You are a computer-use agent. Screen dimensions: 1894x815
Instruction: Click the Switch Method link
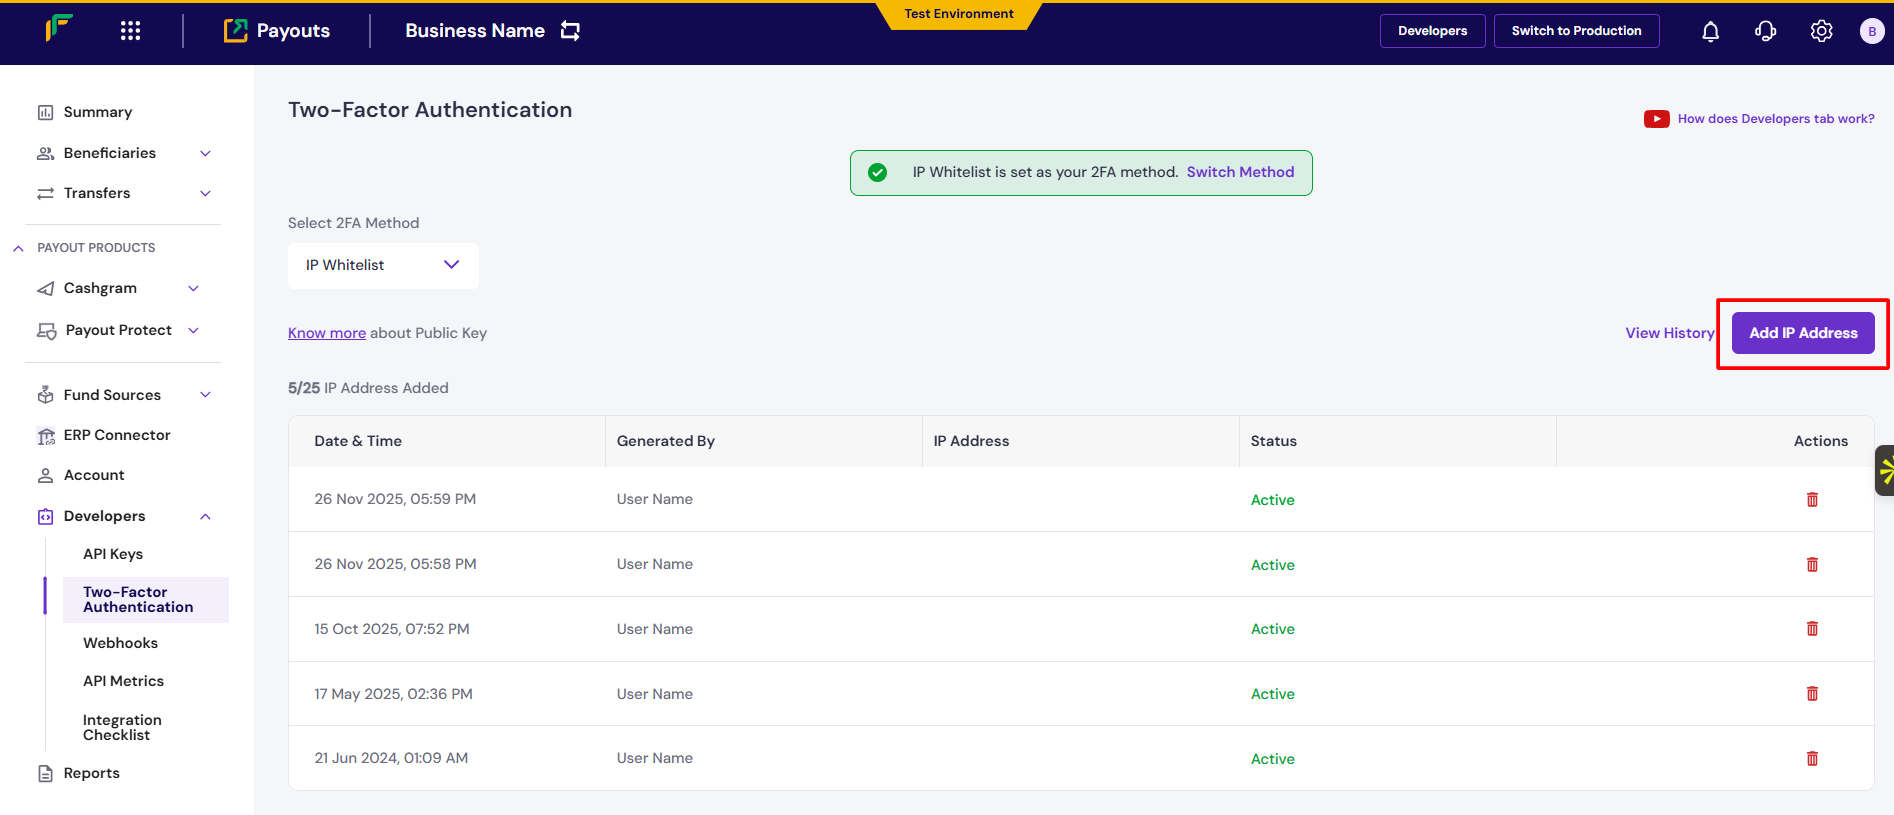point(1240,172)
